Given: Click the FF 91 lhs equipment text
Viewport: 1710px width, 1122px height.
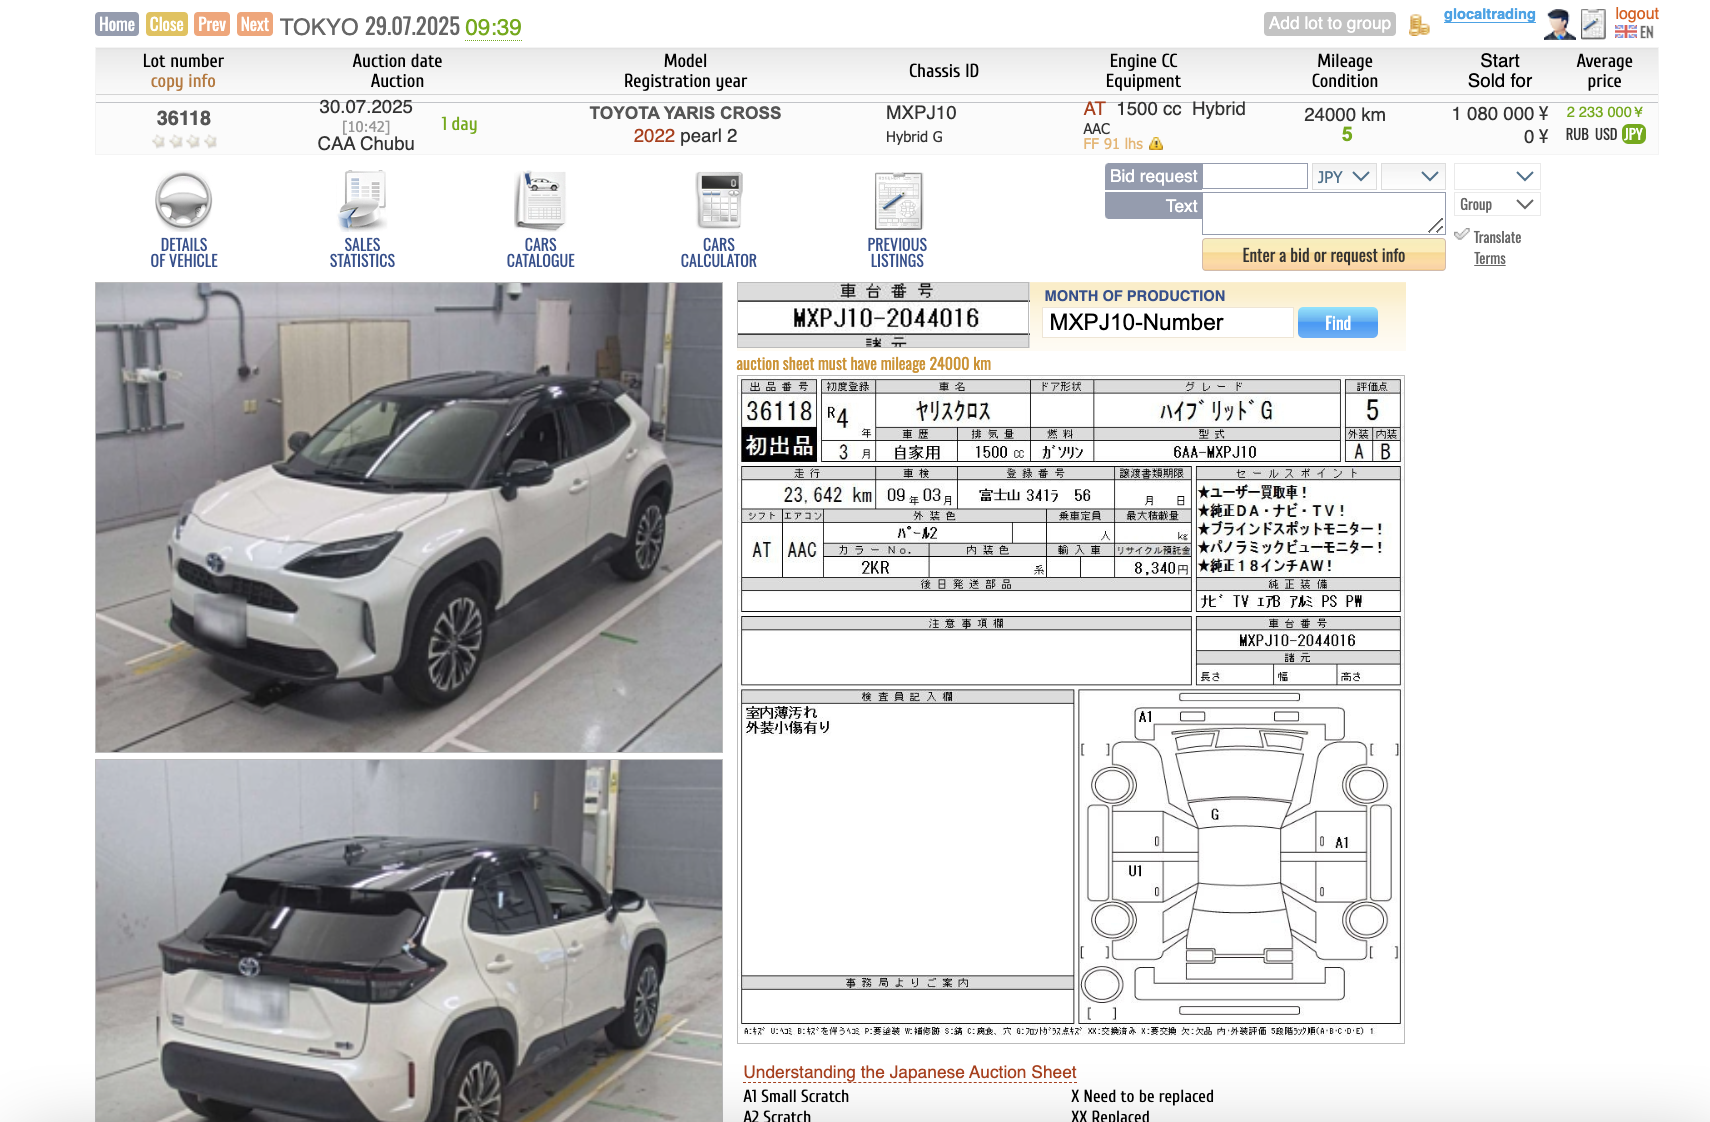Looking at the screenshot, I should click(1113, 144).
